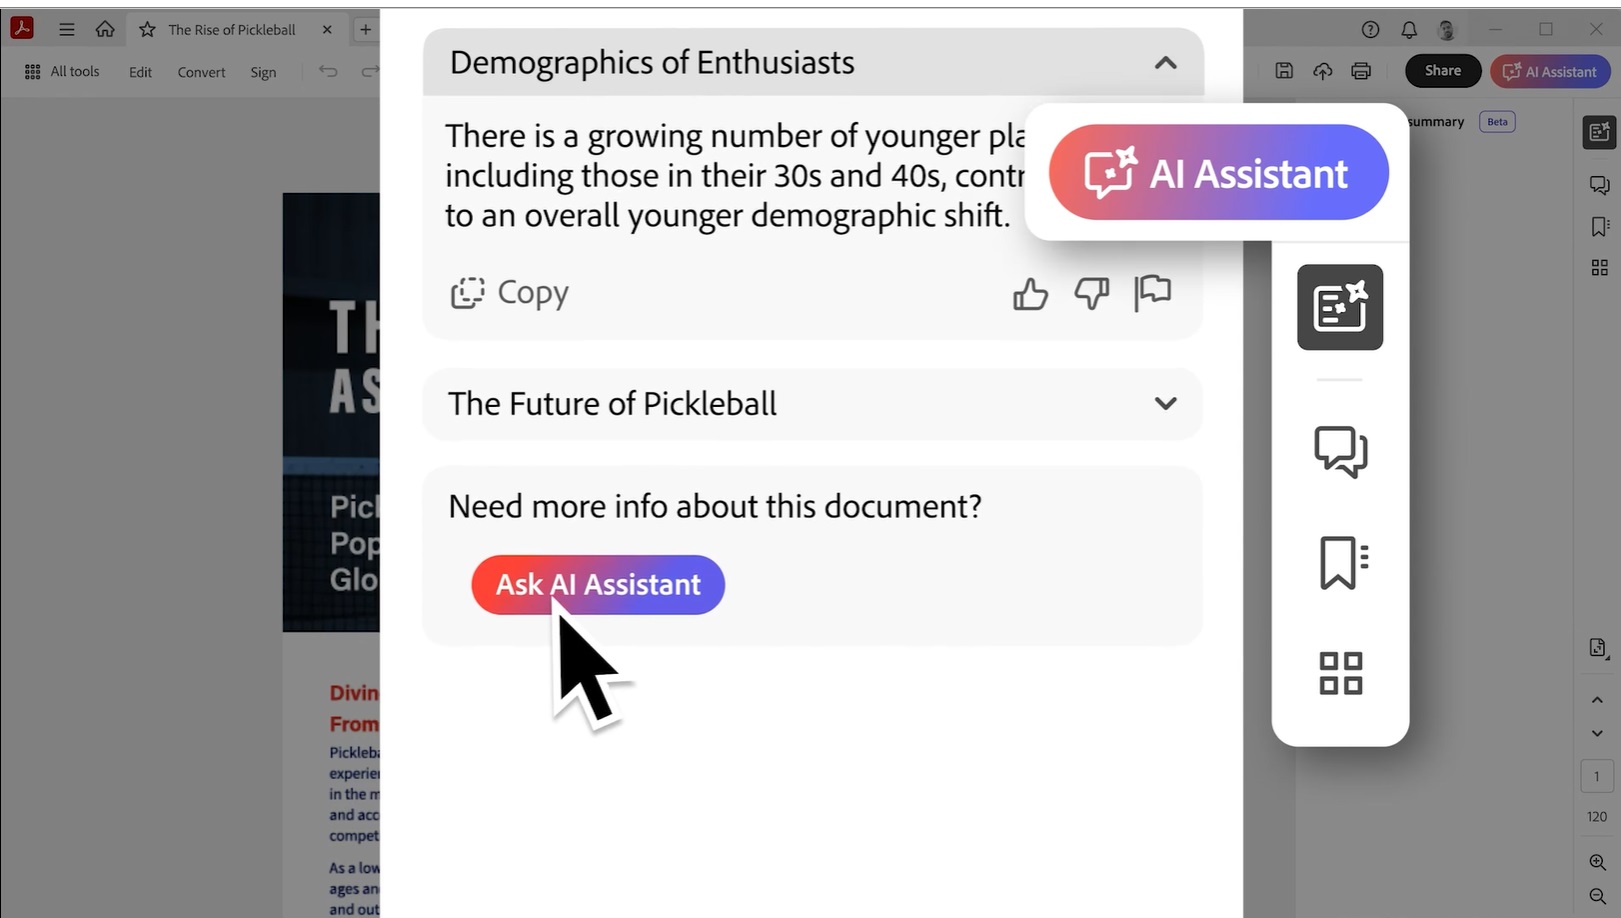
Task: Collapse the Demographics of Enthusiasts section
Action: pyautogui.click(x=1164, y=62)
